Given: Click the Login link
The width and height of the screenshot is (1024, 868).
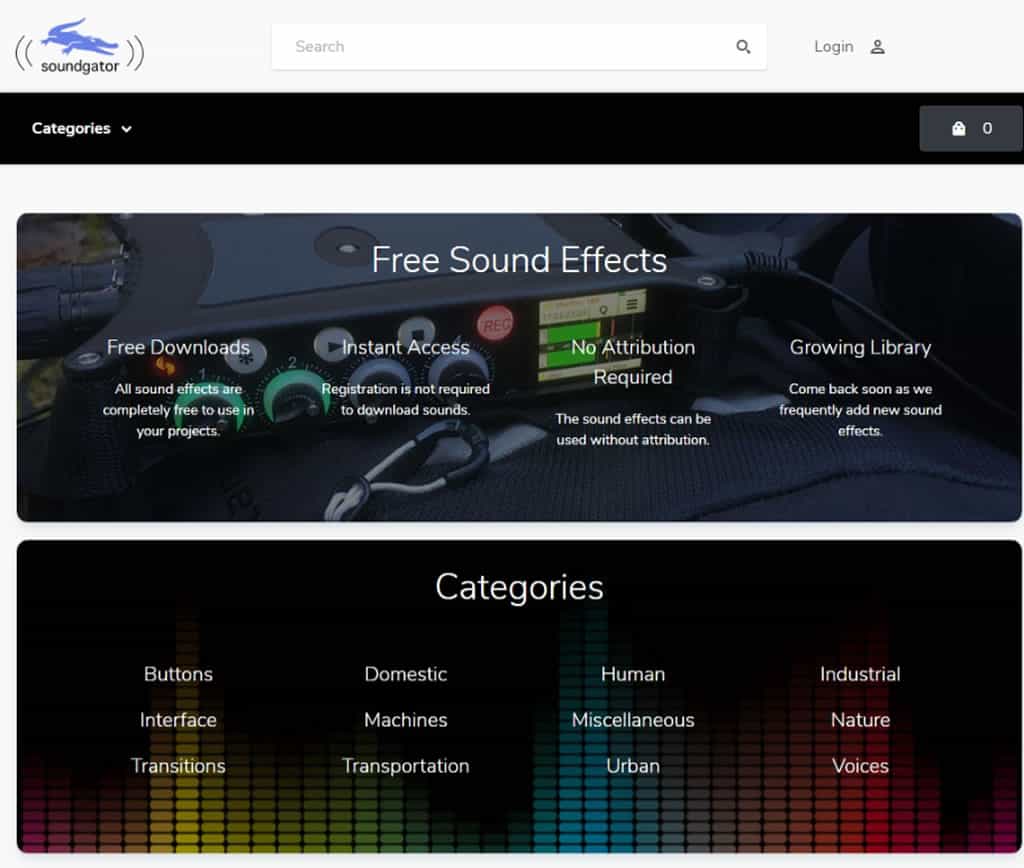Looking at the screenshot, I should pyautogui.click(x=833, y=47).
